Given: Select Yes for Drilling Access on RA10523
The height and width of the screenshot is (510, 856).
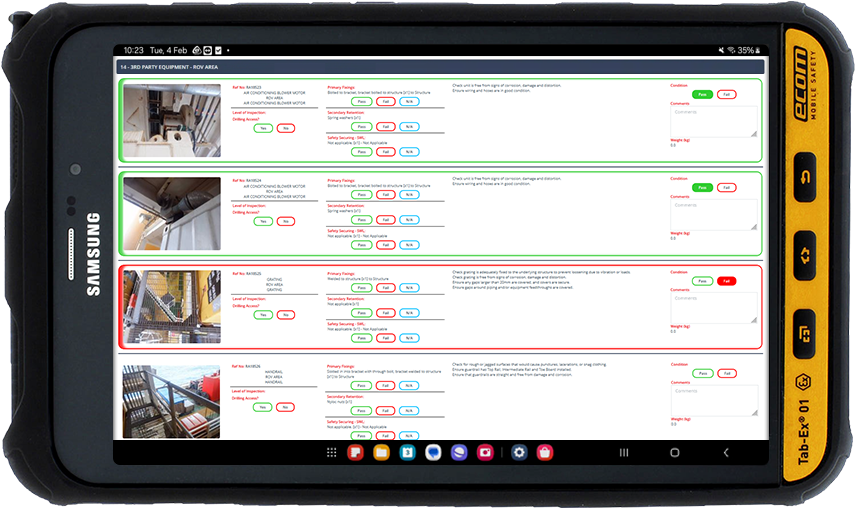Looking at the screenshot, I should coord(263,128).
